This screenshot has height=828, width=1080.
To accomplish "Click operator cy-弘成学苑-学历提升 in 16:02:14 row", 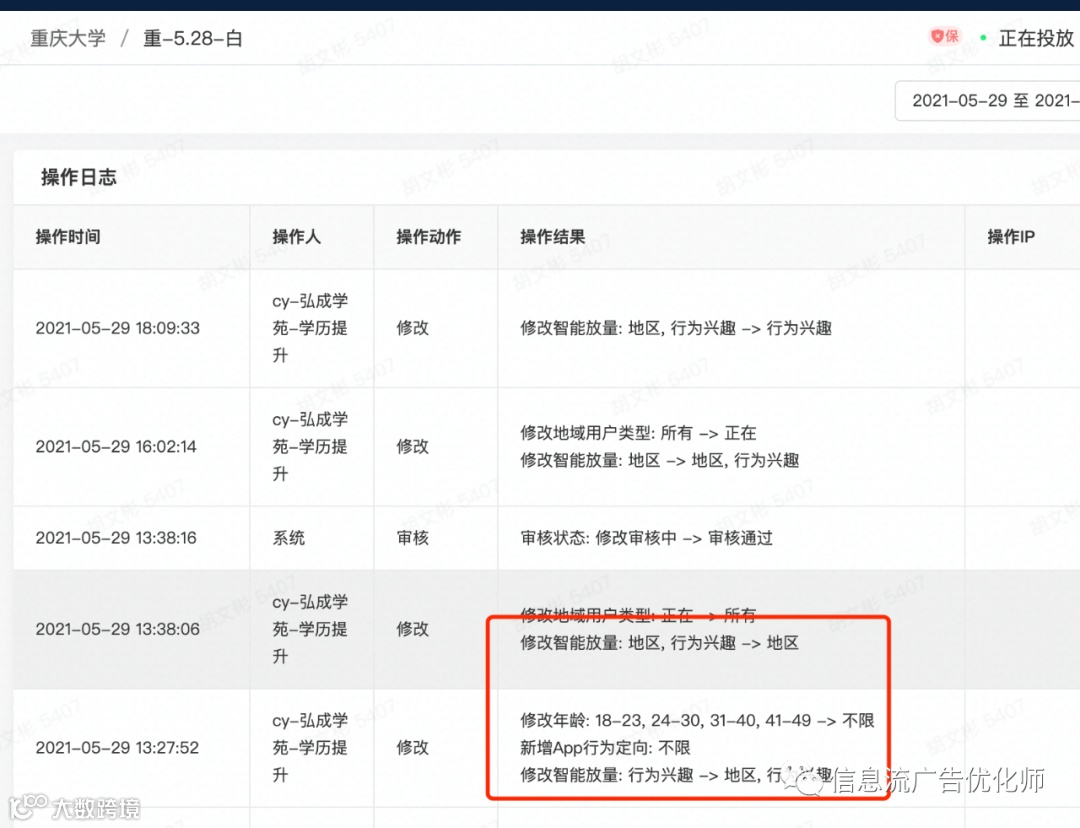I will pos(310,446).
